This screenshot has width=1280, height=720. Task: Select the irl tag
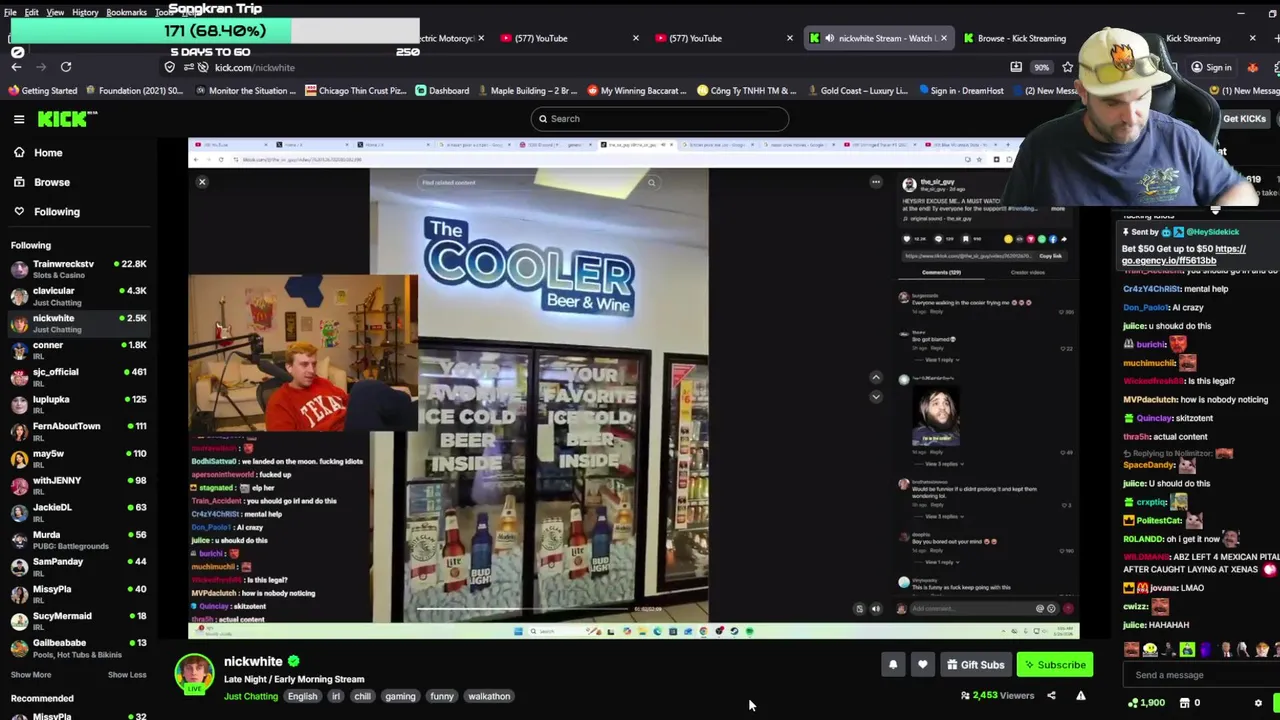pos(336,697)
